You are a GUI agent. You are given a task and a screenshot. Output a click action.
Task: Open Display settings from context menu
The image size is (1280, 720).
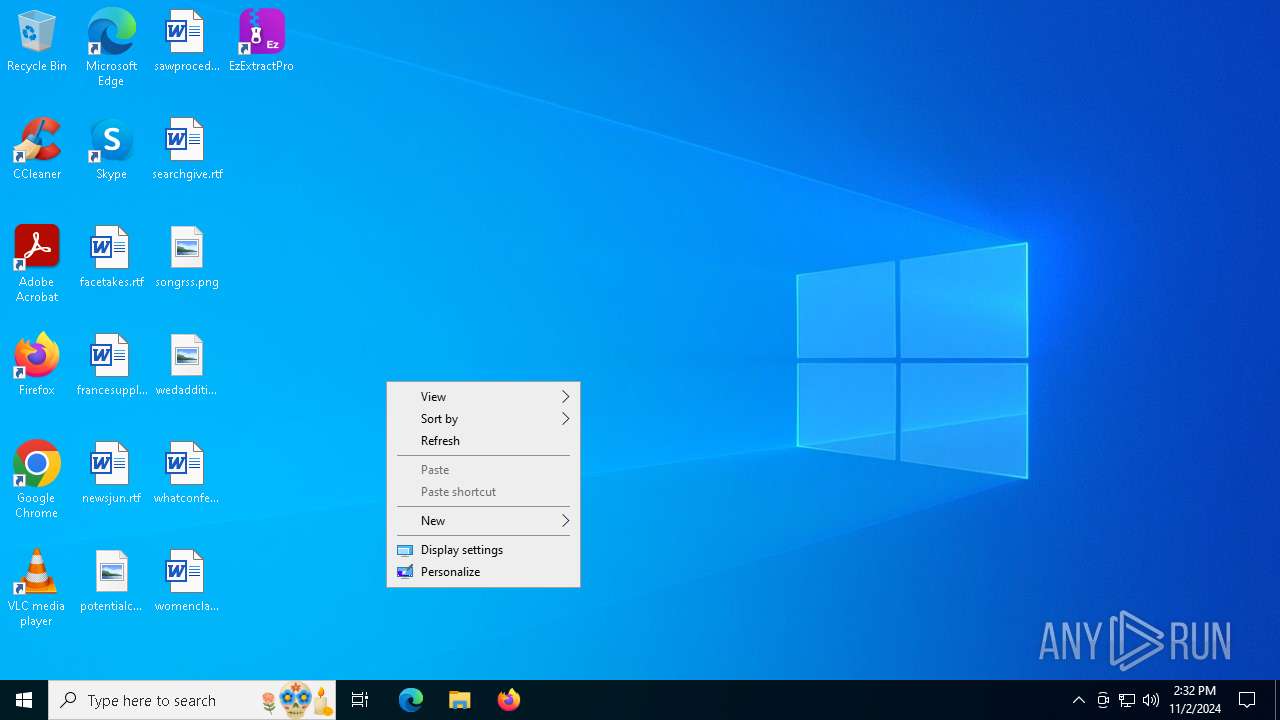pos(483,550)
